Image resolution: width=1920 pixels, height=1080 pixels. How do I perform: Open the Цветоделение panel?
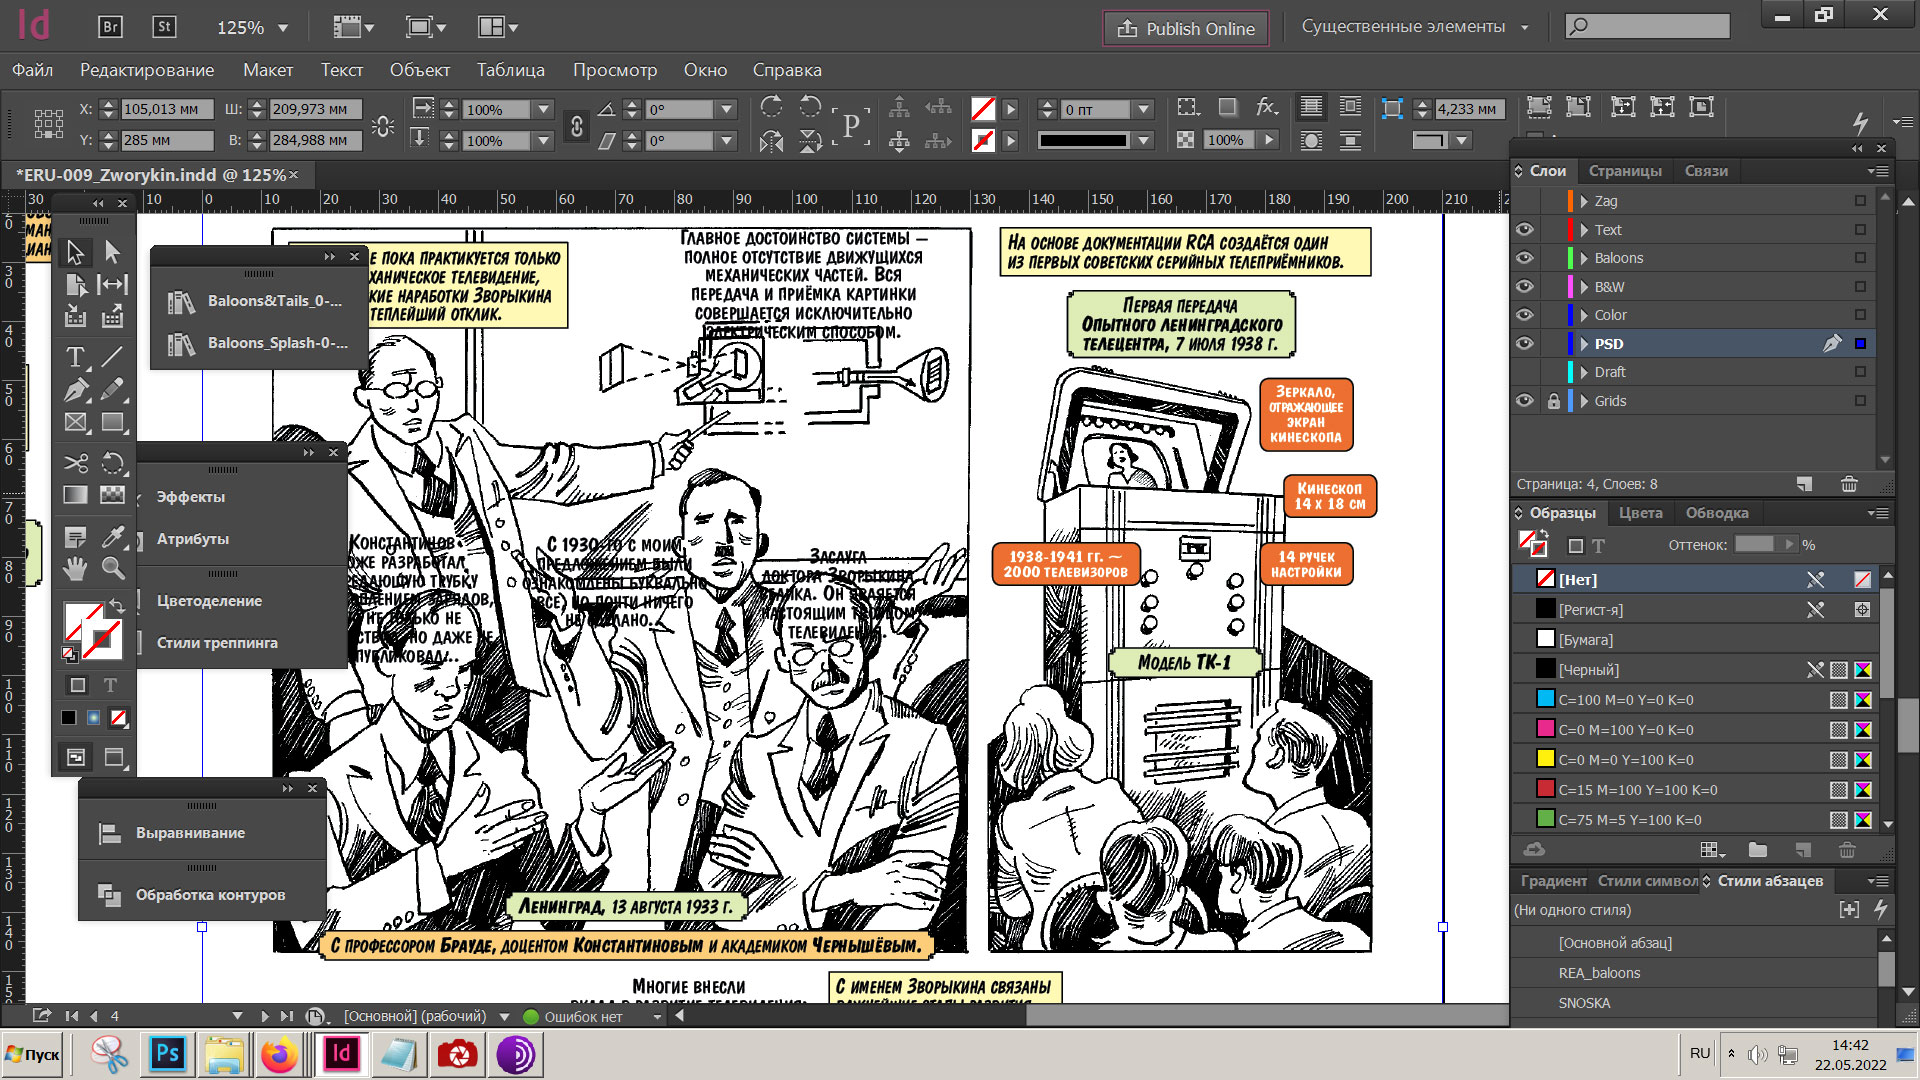pos(209,601)
